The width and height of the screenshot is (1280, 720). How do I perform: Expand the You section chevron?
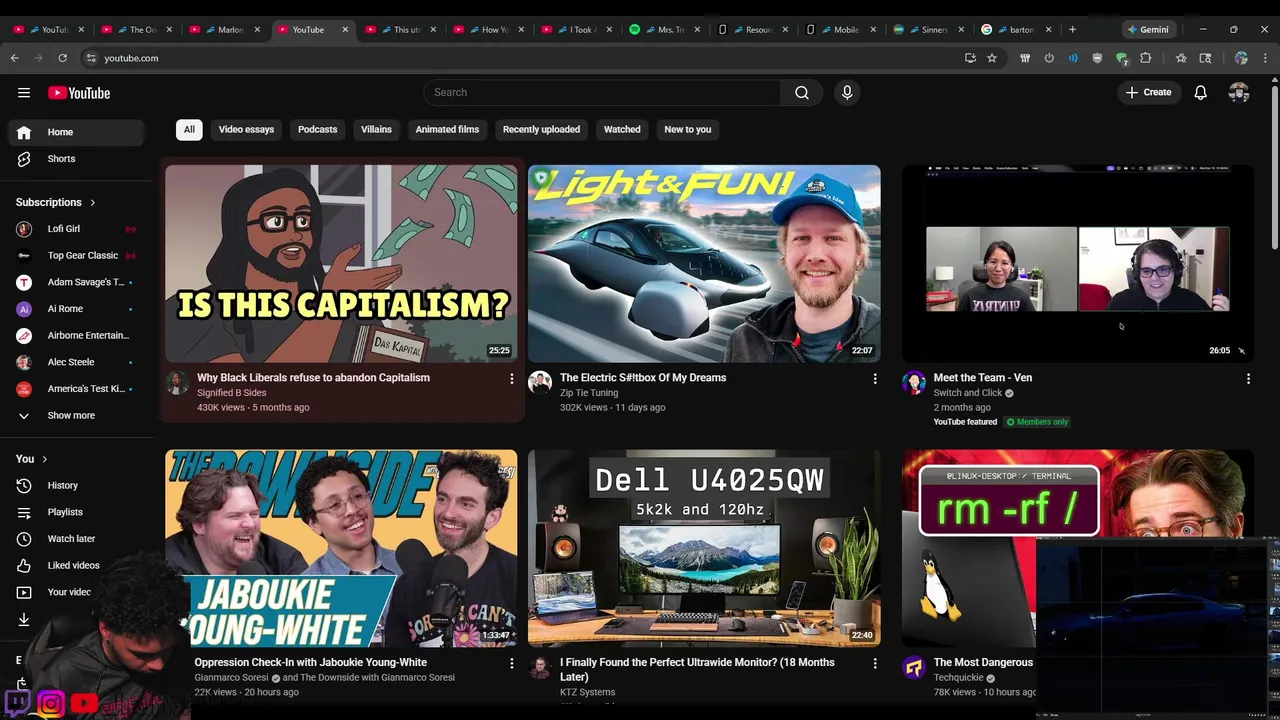pyautogui.click(x=44, y=459)
